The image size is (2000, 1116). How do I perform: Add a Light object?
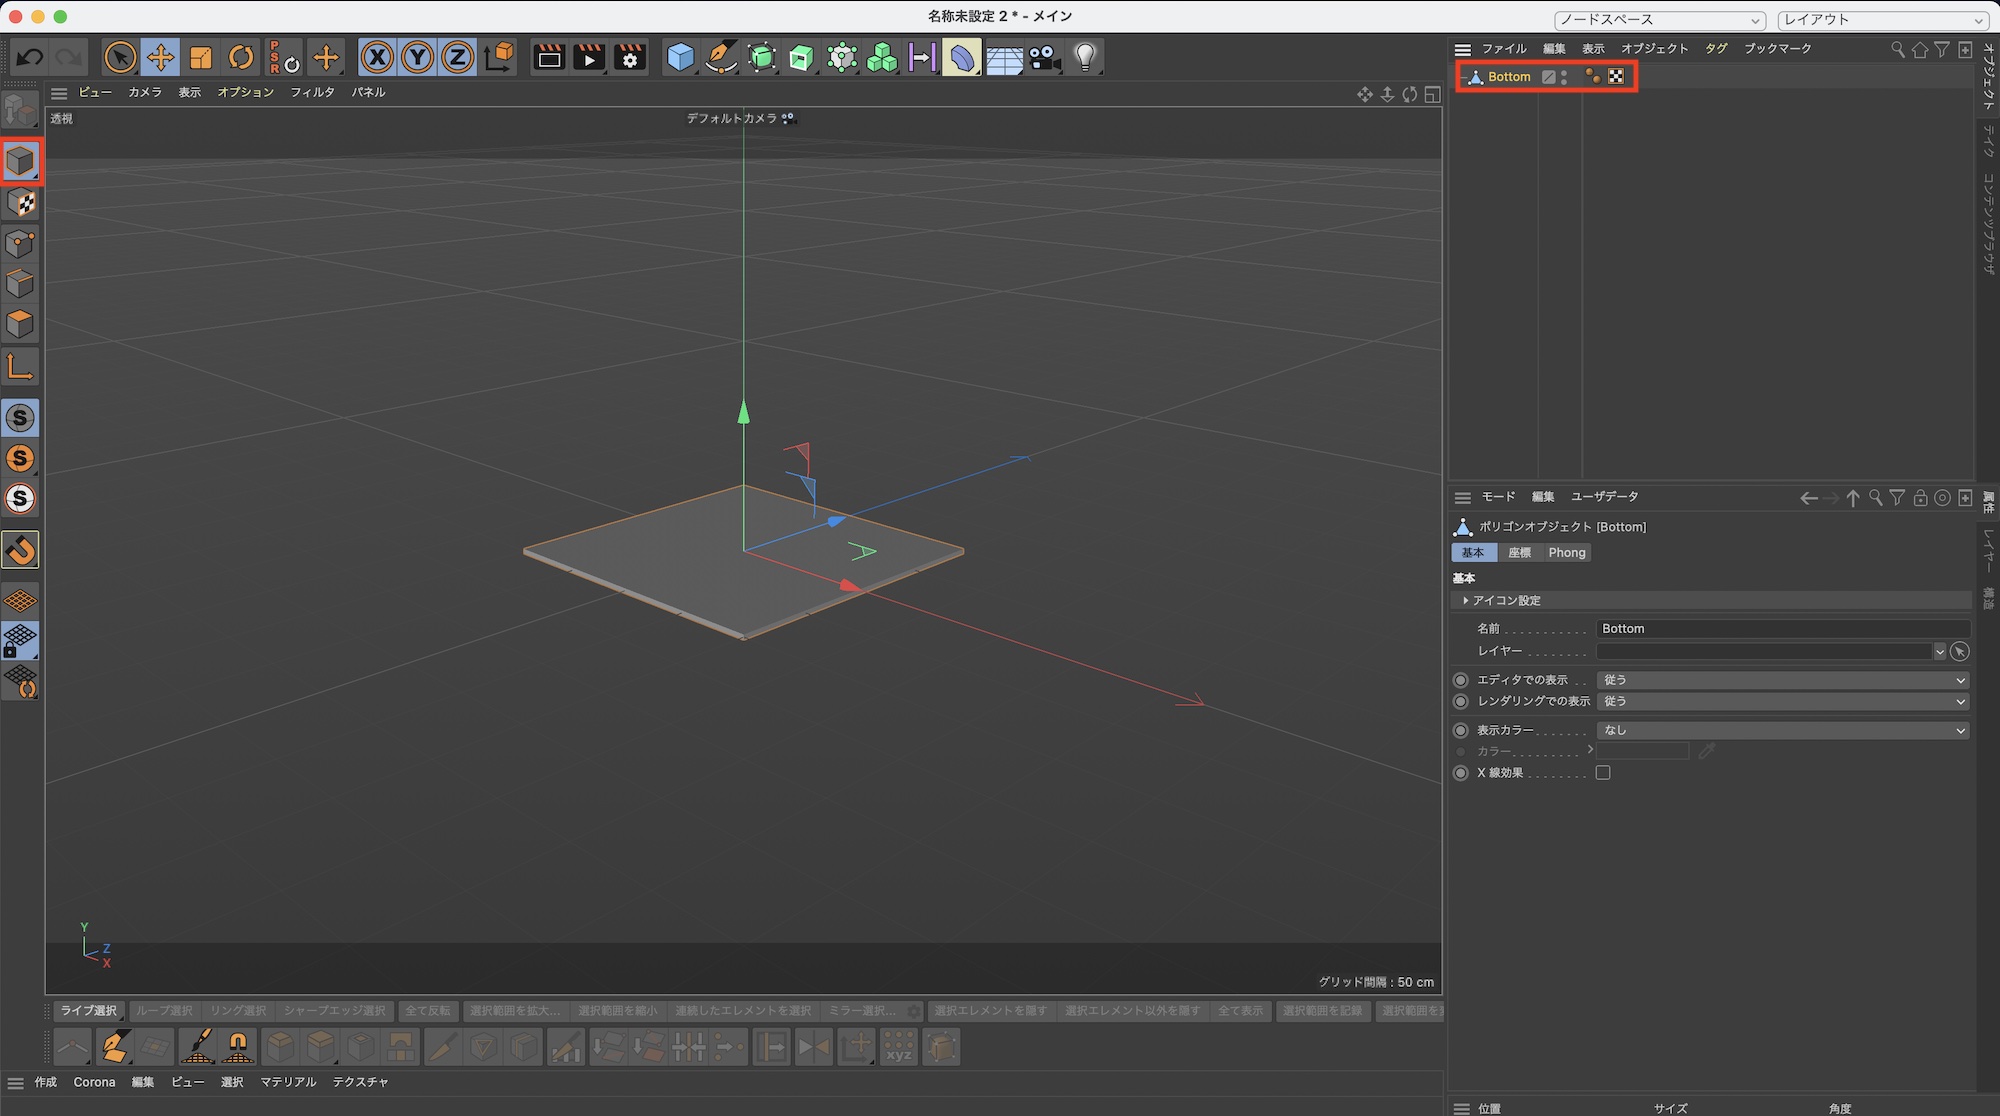pos(1085,57)
